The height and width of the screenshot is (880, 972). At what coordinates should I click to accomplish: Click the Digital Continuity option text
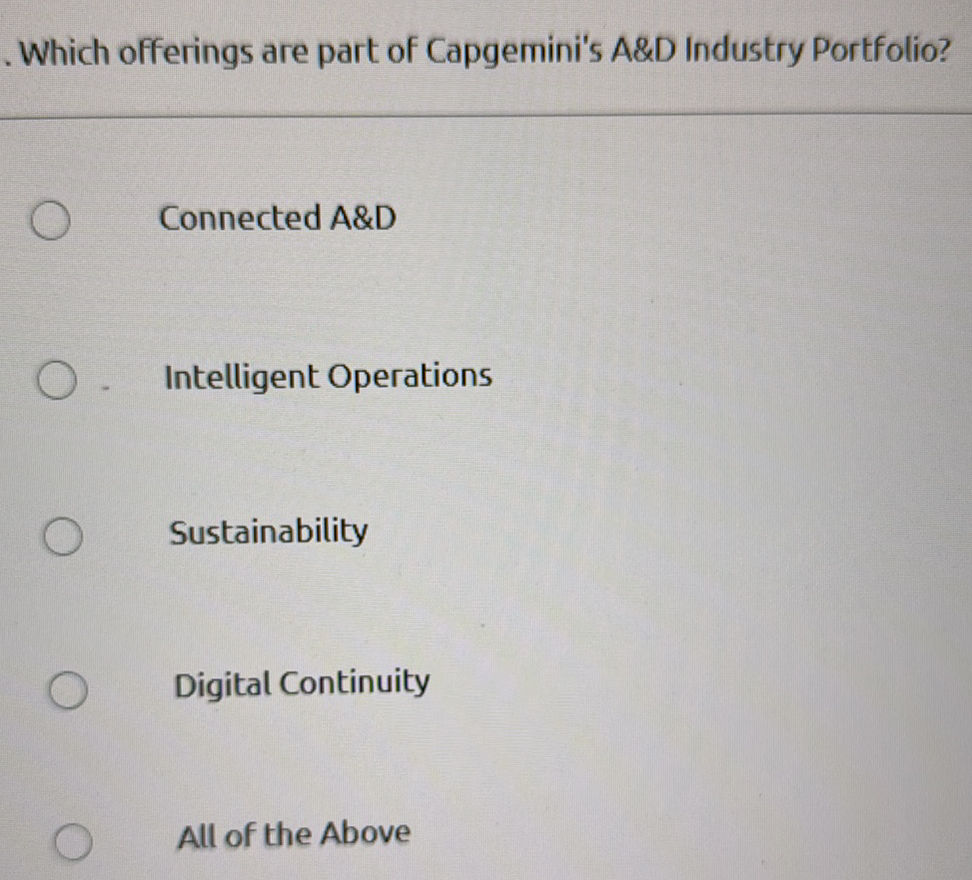click(300, 684)
